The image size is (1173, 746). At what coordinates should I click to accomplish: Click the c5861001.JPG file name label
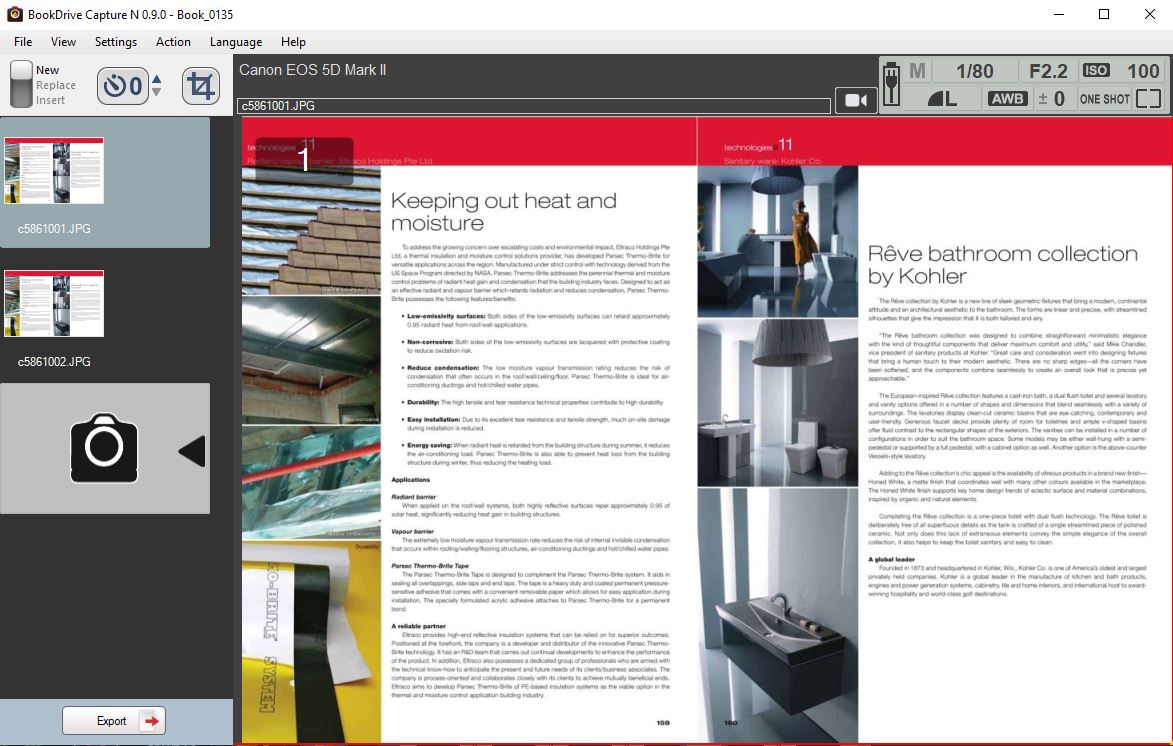[x=54, y=229]
